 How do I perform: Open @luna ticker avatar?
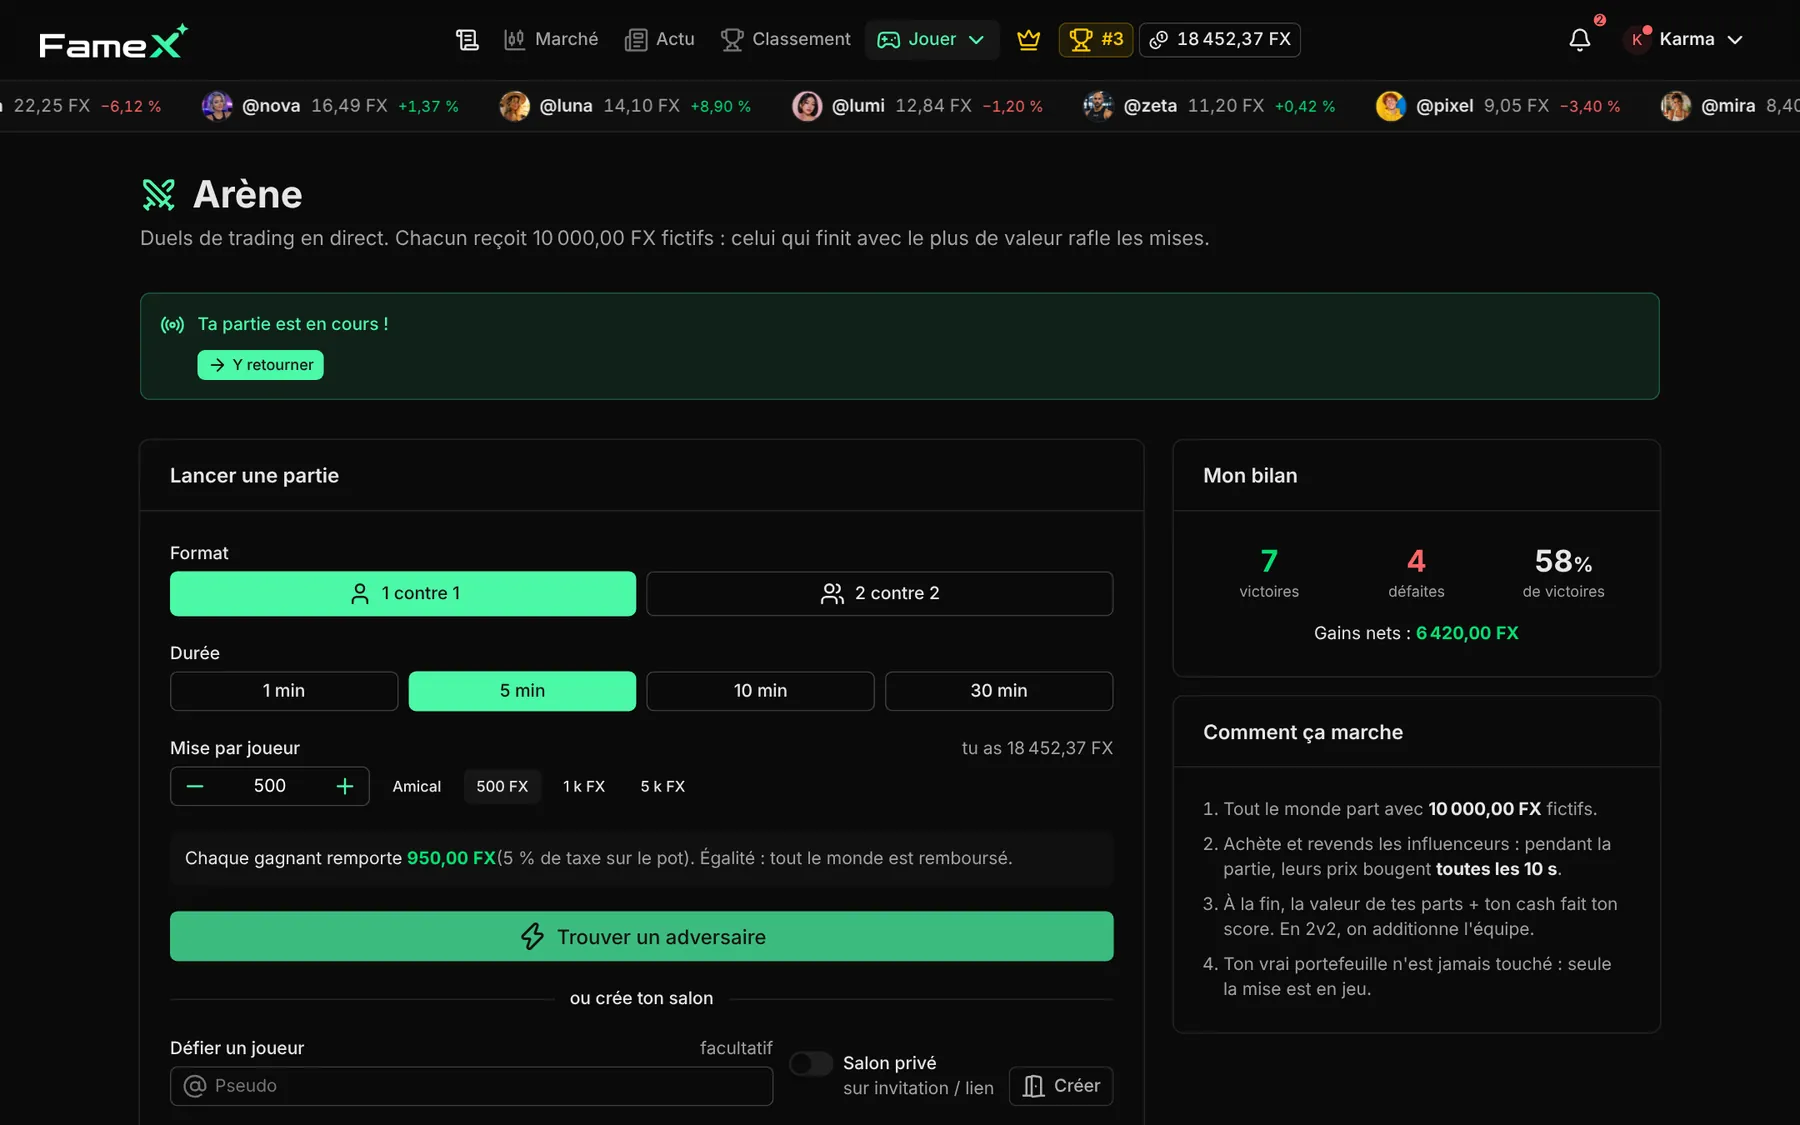coord(514,106)
